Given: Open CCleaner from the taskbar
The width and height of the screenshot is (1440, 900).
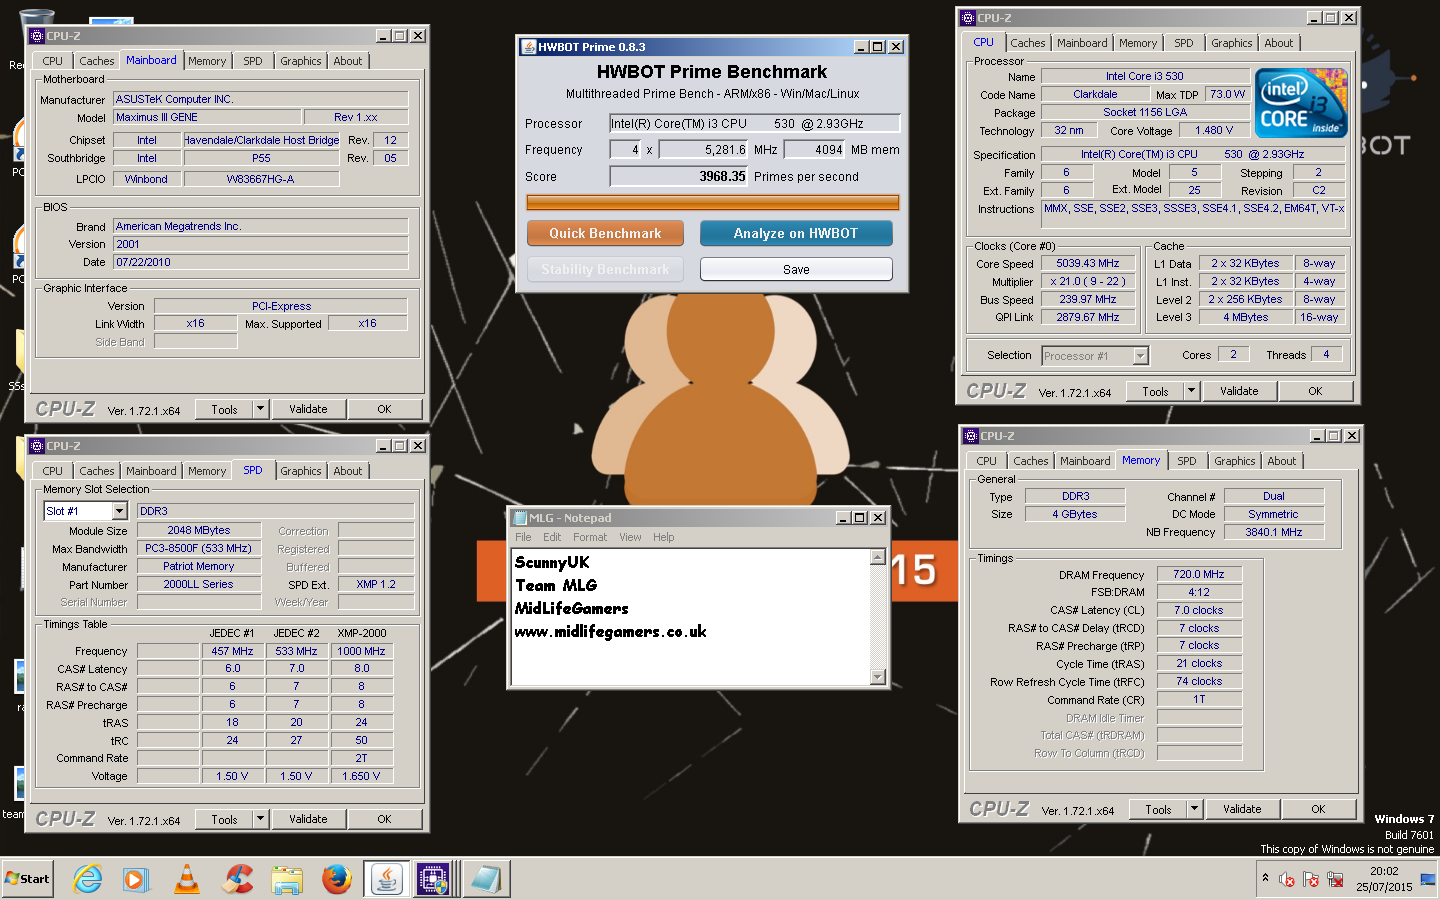Looking at the screenshot, I should pos(237,879).
